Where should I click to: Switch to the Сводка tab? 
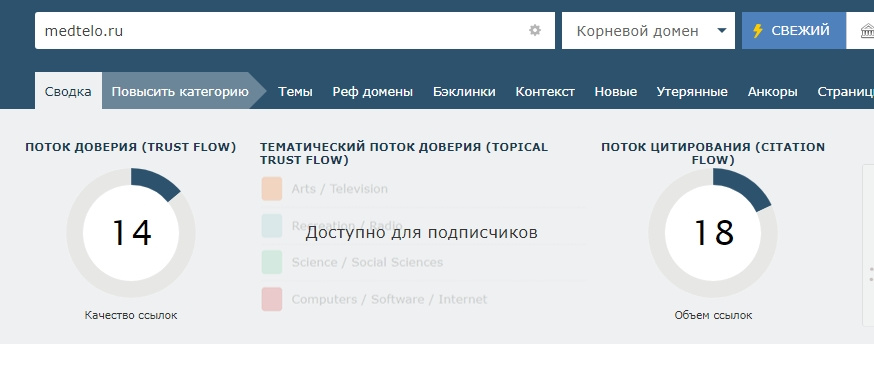(68, 91)
